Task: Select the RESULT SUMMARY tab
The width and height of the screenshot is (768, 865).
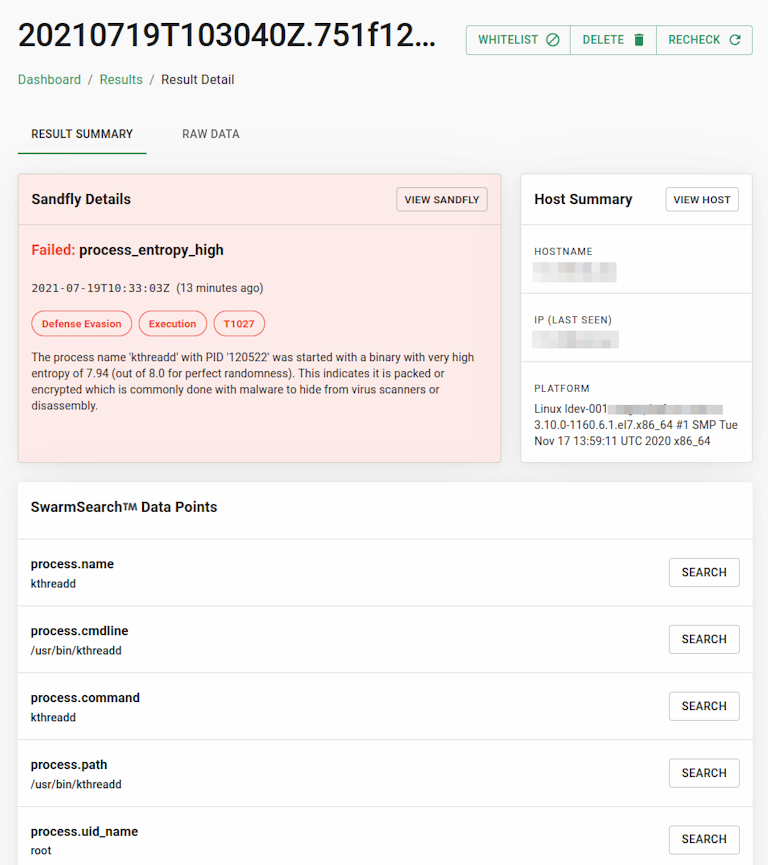Action: point(81,133)
